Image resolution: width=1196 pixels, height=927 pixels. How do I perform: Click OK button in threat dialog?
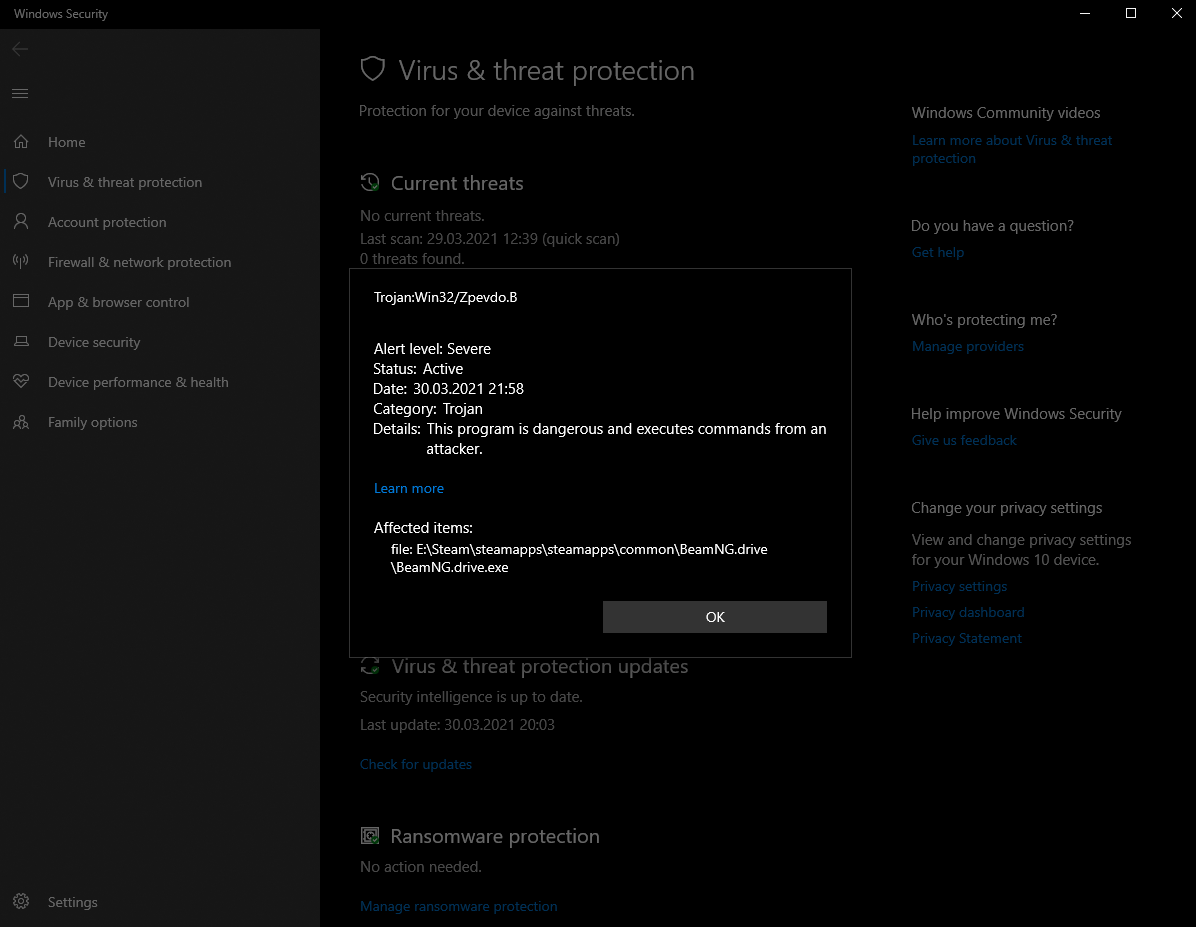[x=715, y=616]
